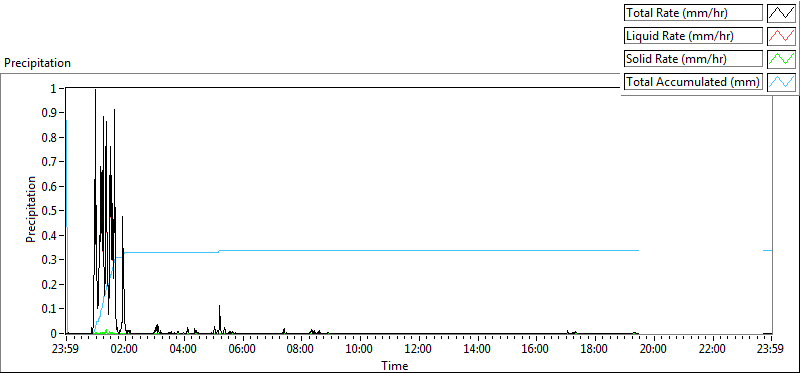Click the Y-axis maximum value 1
Screen dimensions: 800x373
point(58,88)
